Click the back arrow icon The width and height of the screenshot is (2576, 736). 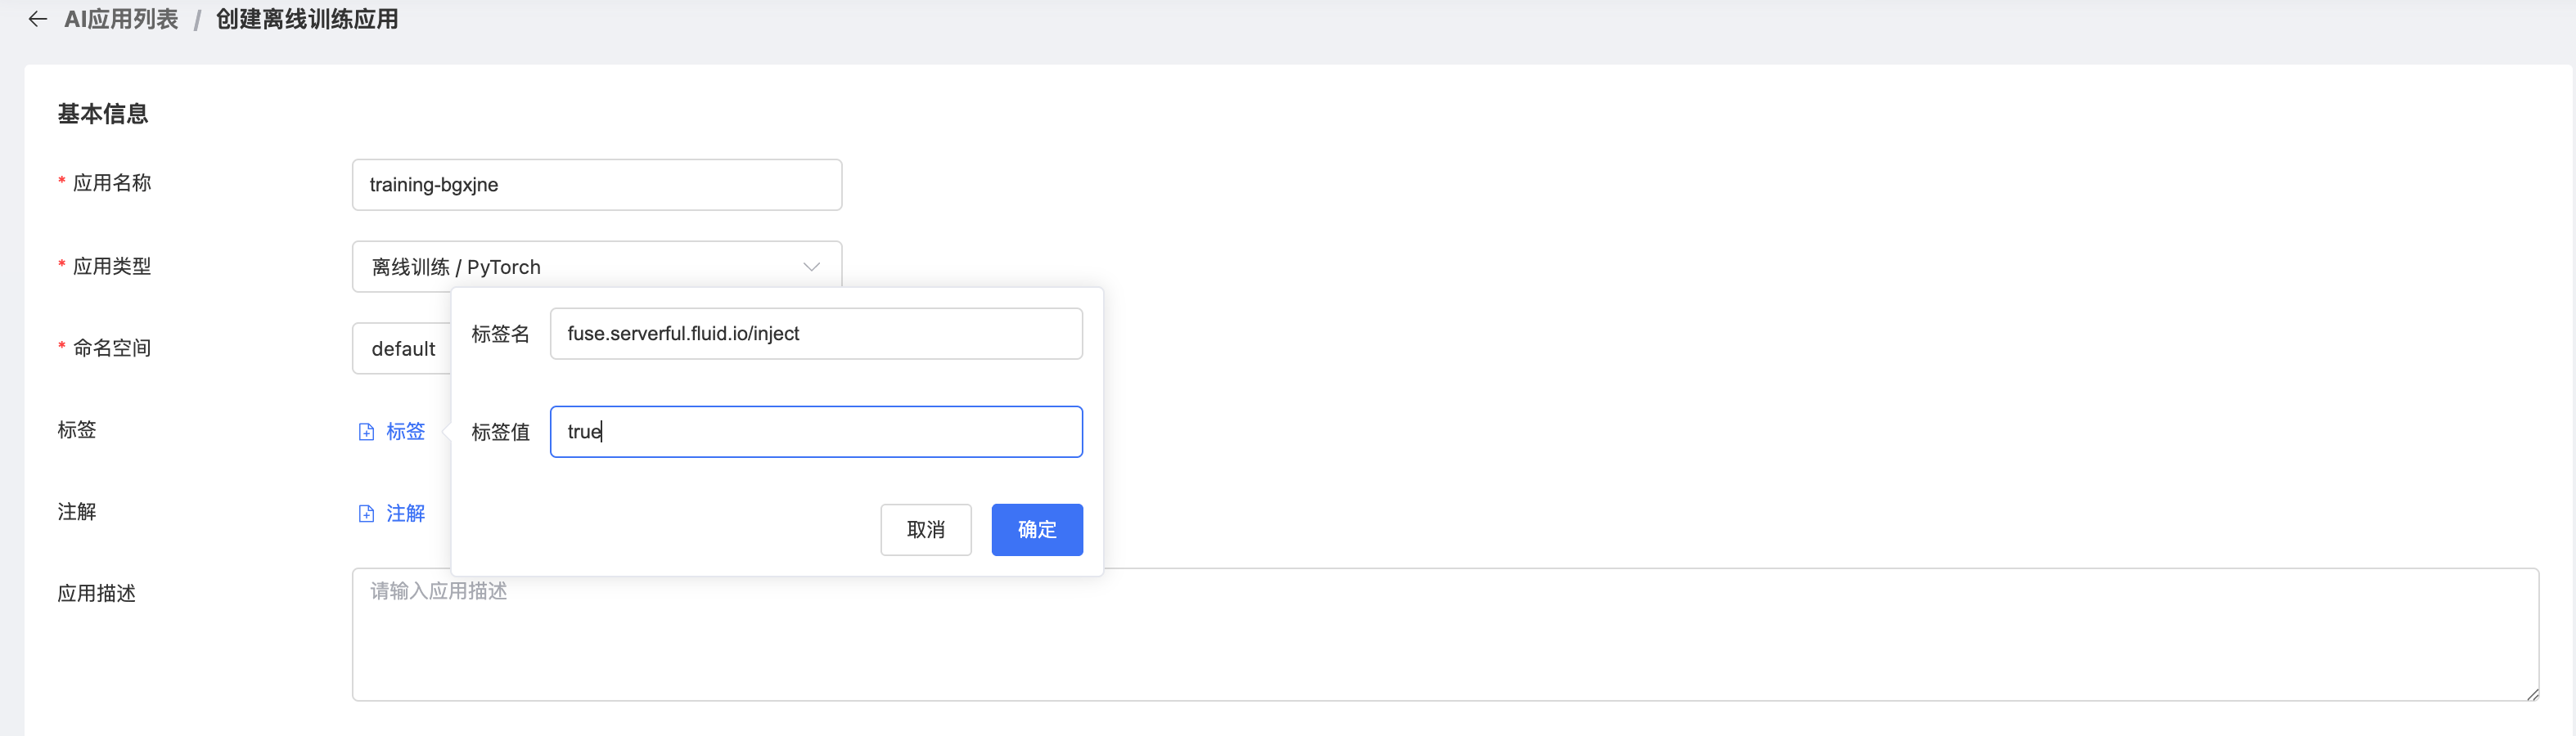tap(38, 19)
